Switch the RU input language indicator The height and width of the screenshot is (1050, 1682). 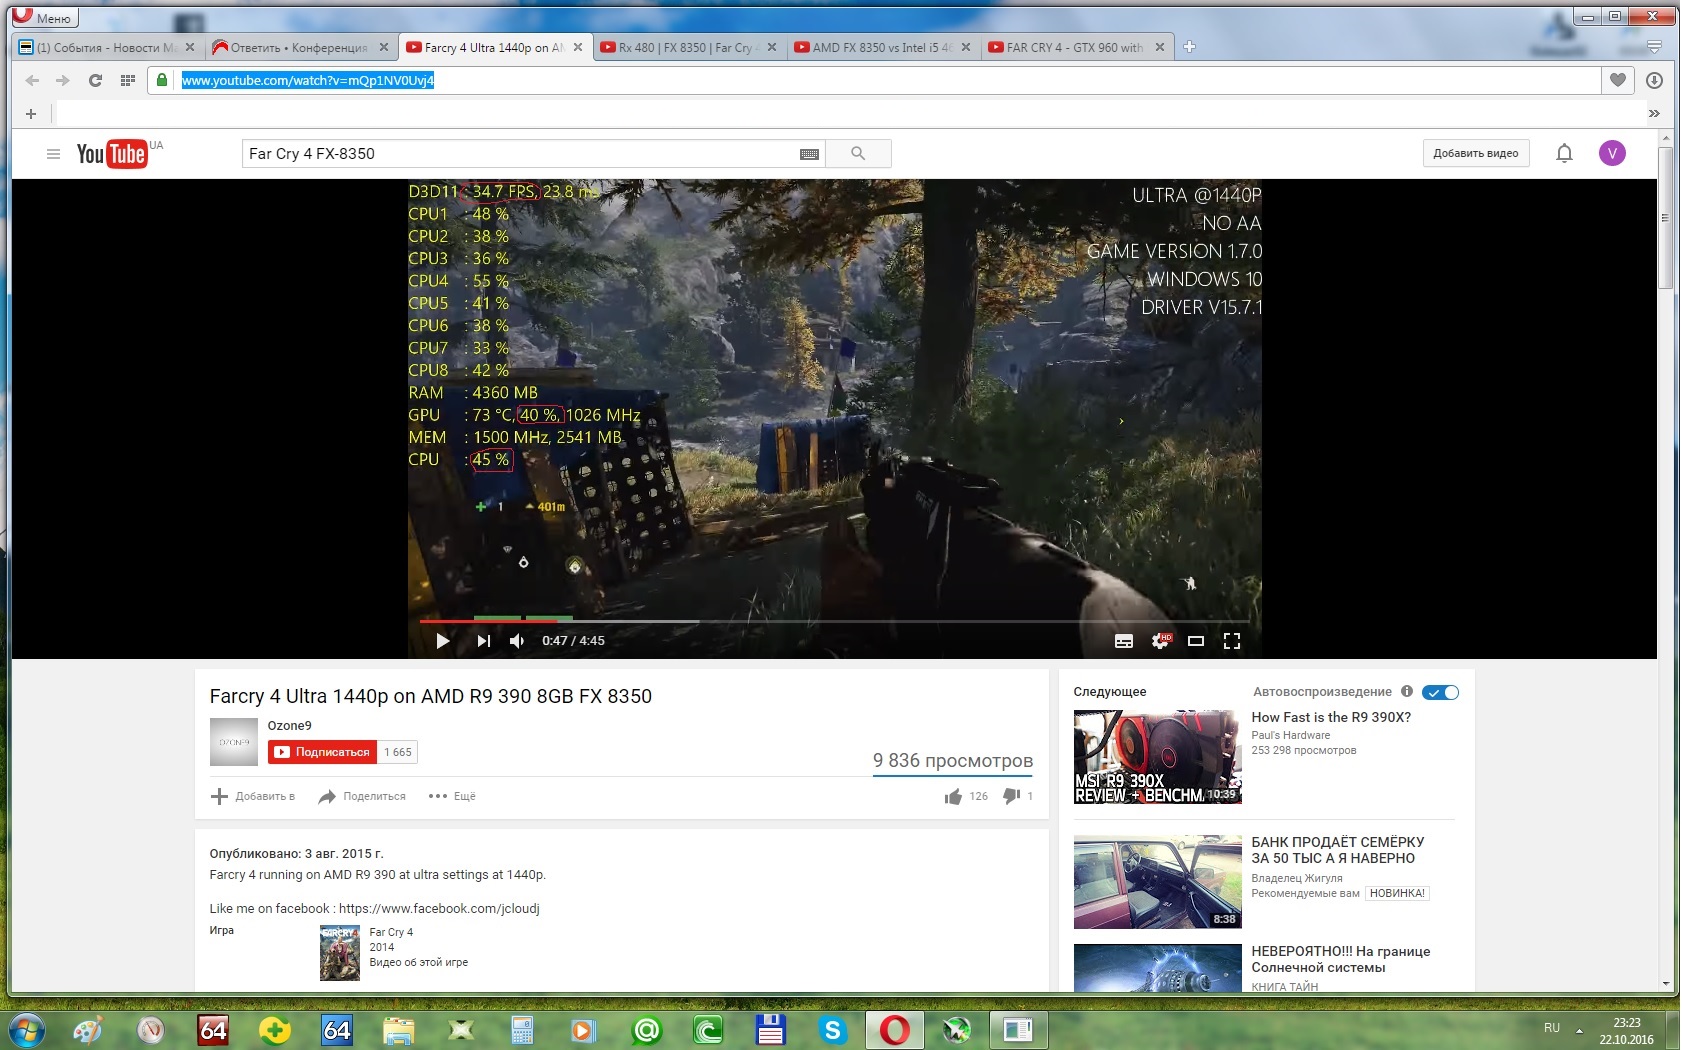click(1552, 1028)
